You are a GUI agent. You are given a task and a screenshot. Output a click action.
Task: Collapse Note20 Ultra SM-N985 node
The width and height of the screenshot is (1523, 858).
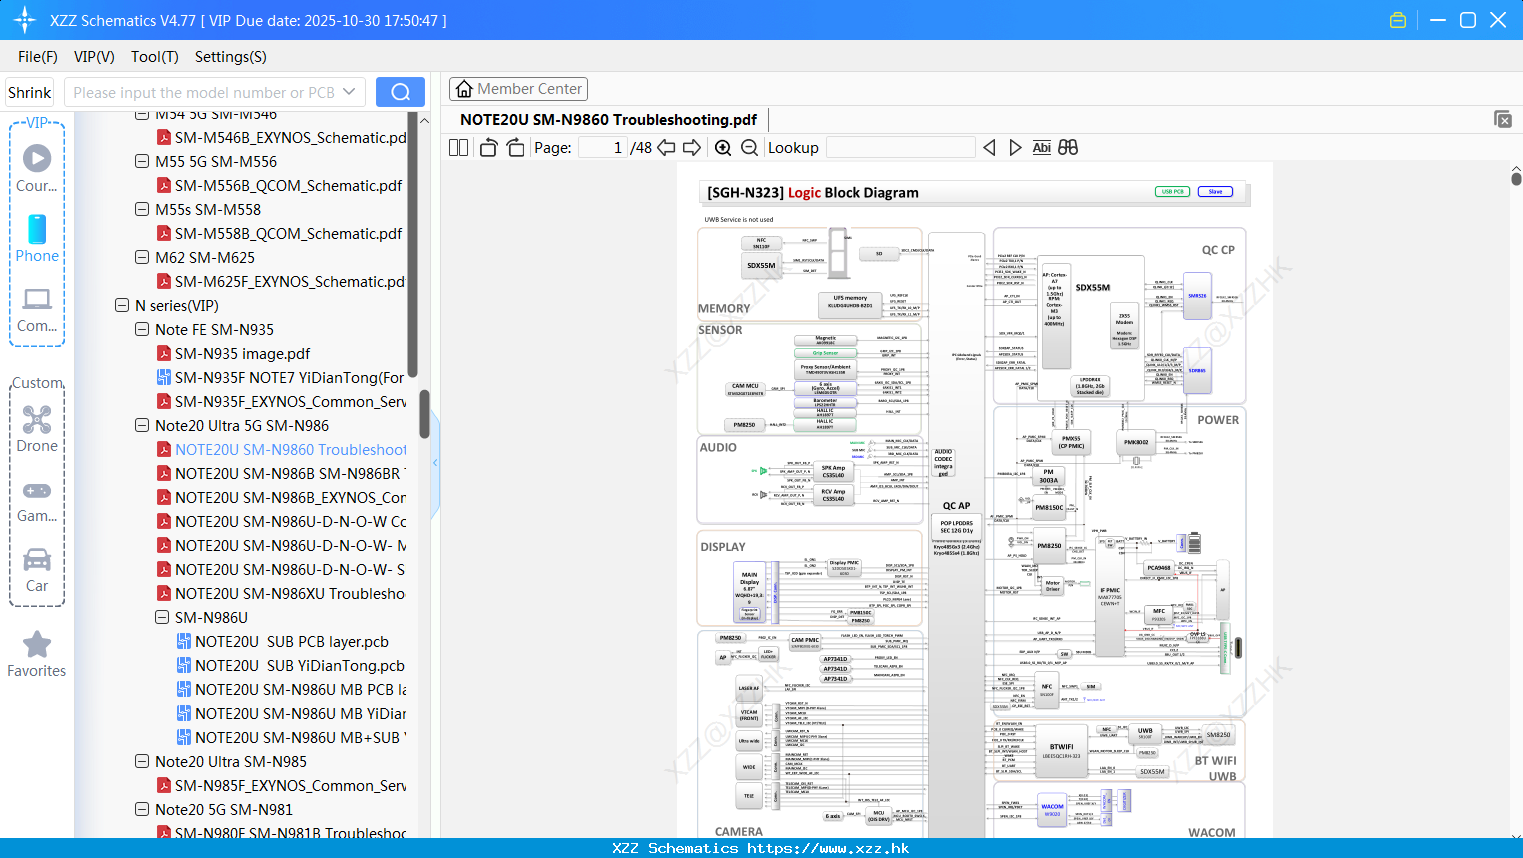click(x=142, y=761)
